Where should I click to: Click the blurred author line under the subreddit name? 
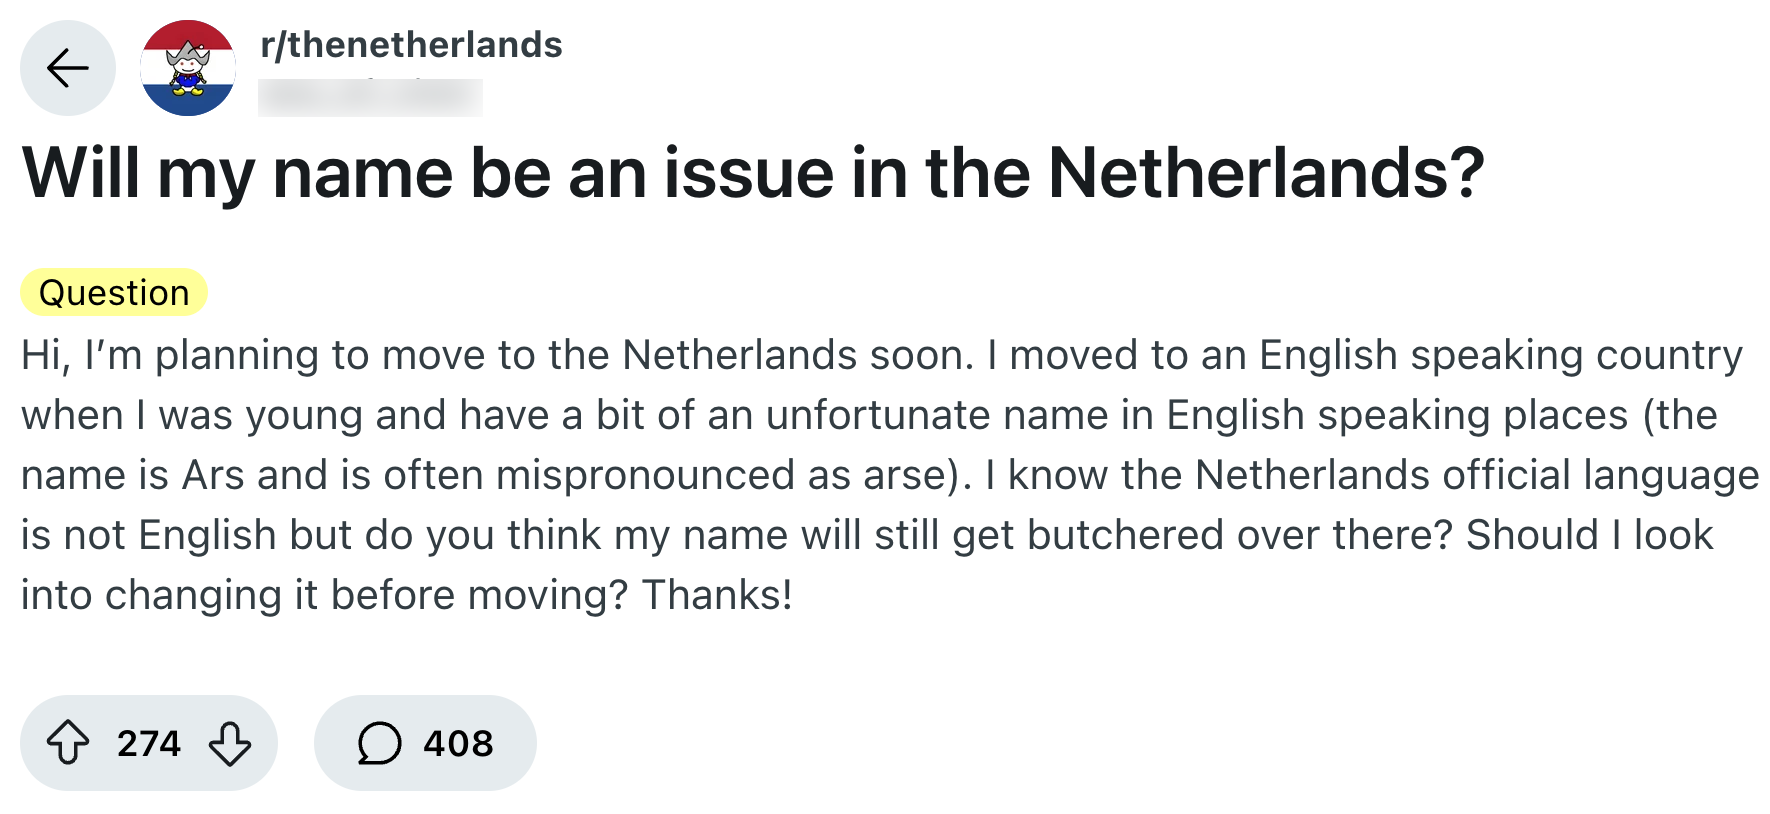click(370, 97)
